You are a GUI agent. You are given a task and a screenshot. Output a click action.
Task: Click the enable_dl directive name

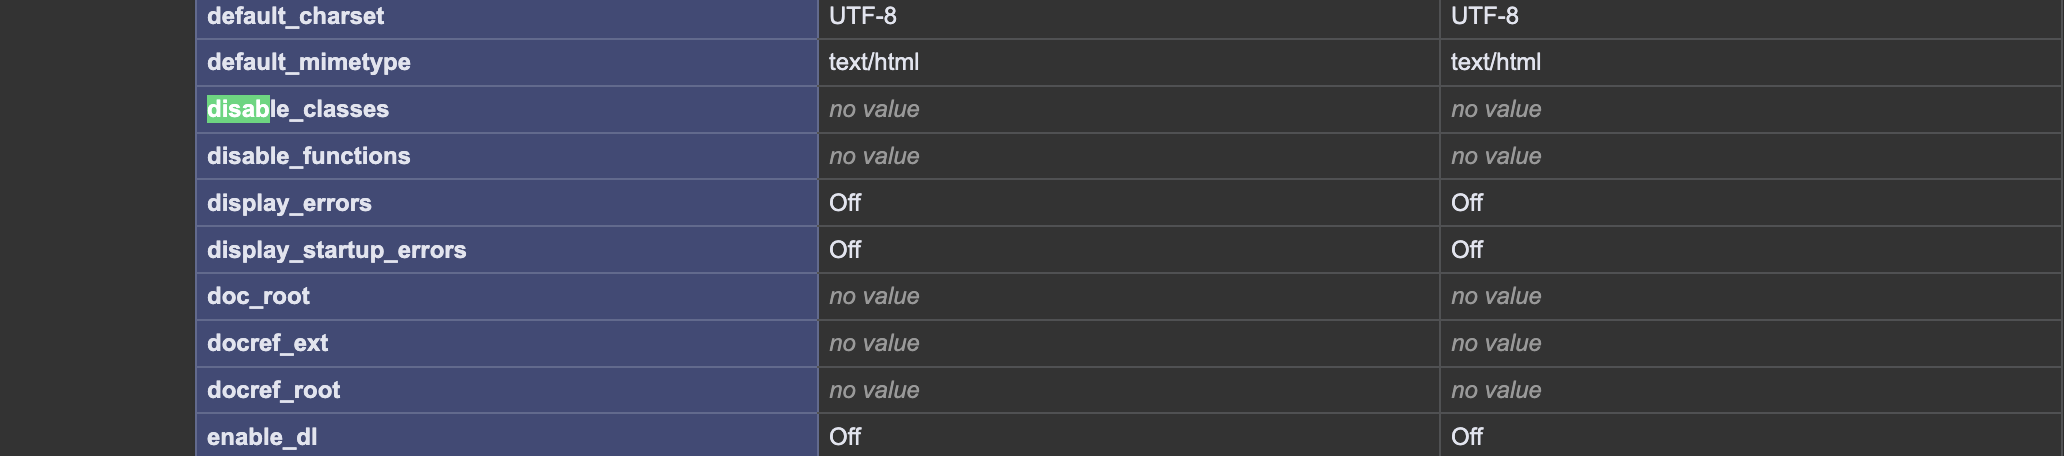point(262,437)
